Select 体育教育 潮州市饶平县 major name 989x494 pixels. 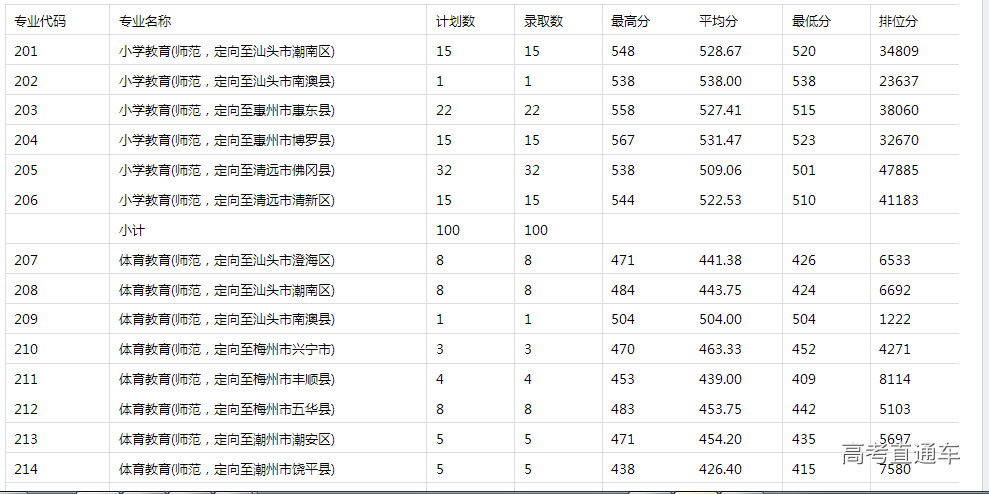226,469
